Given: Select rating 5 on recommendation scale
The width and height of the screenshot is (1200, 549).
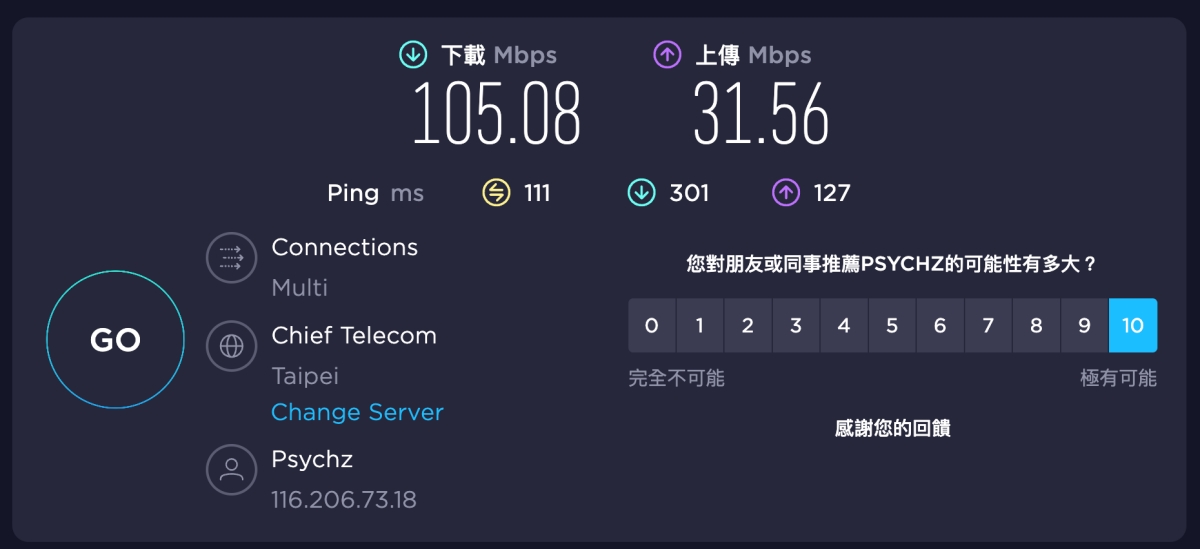Looking at the screenshot, I should tap(892, 326).
